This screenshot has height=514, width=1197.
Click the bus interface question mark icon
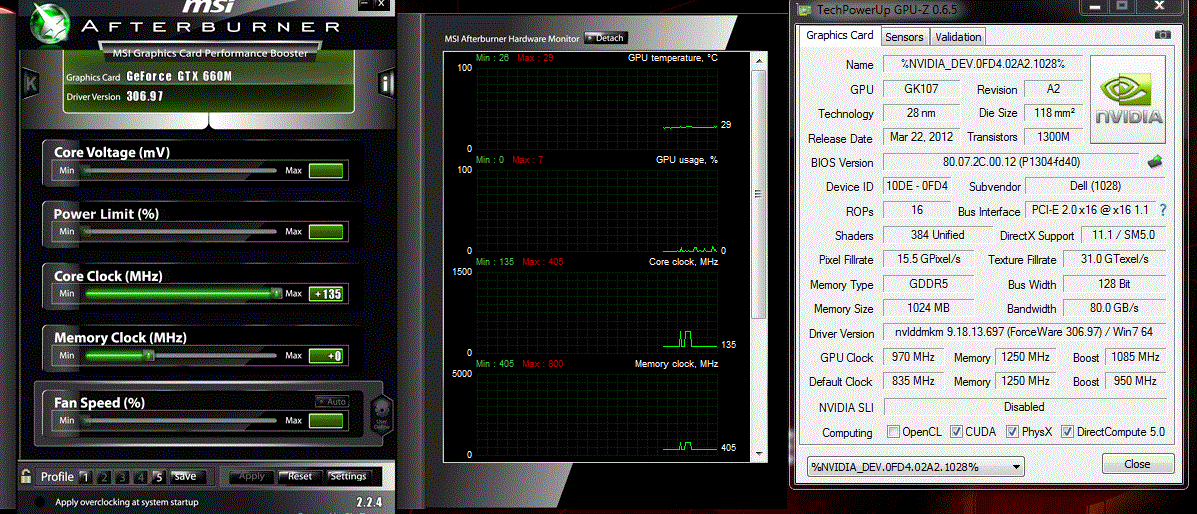tap(1163, 210)
